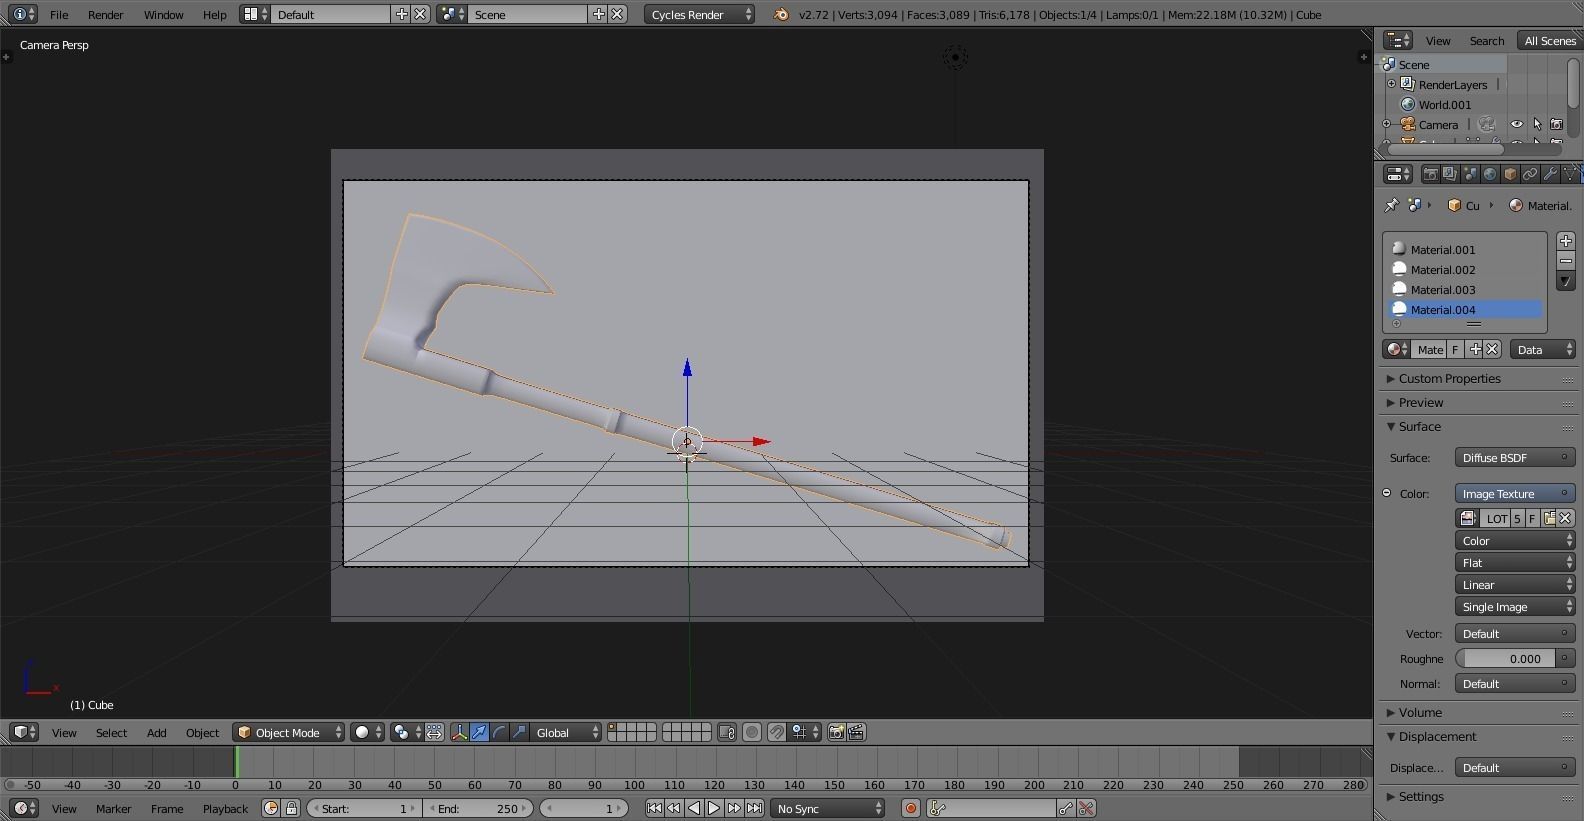1584x821 pixels.
Task: Add a new screen layout
Action: (402, 14)
